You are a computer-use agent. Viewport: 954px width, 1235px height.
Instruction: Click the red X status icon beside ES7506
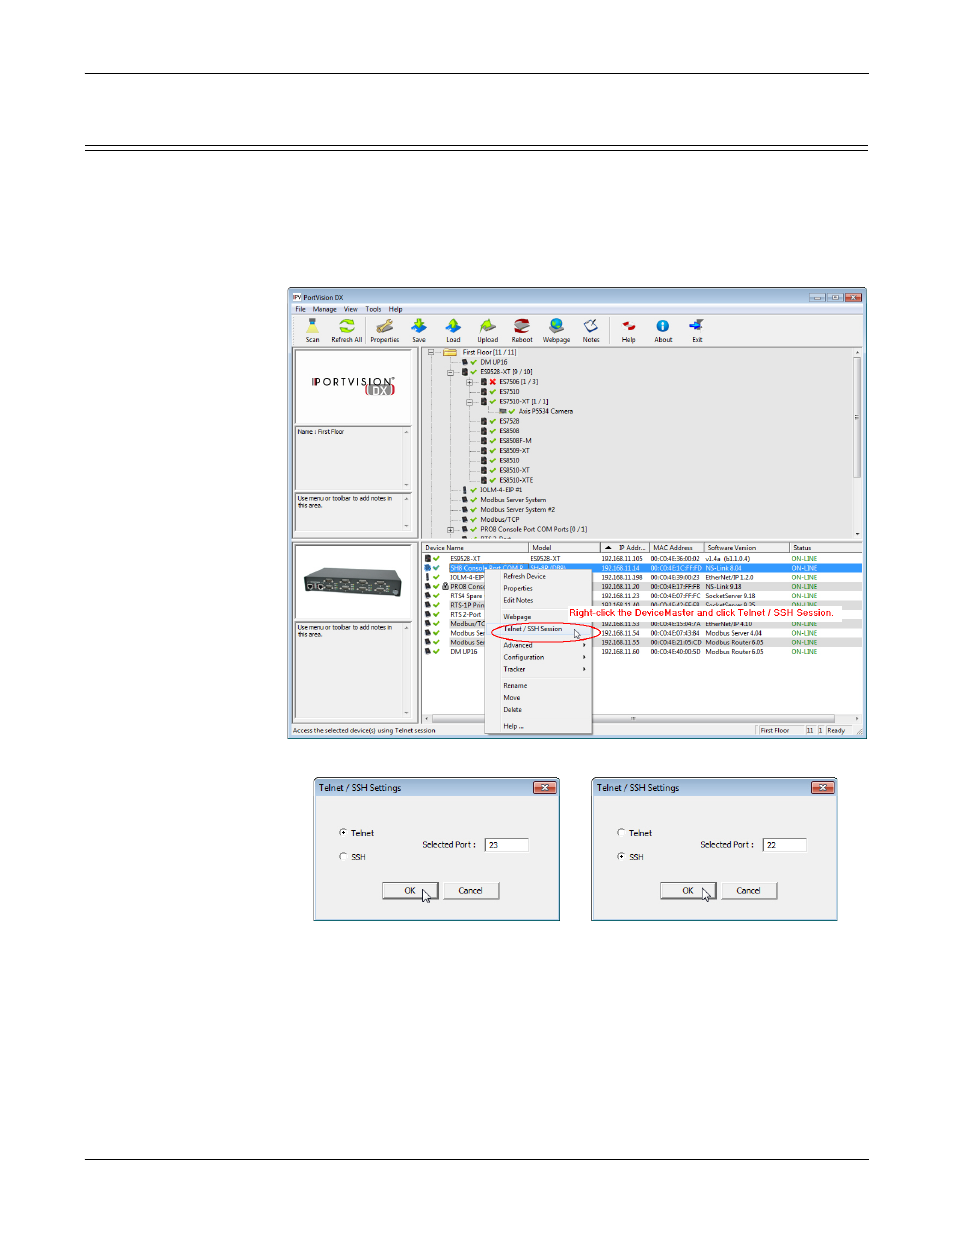[492, 381]
